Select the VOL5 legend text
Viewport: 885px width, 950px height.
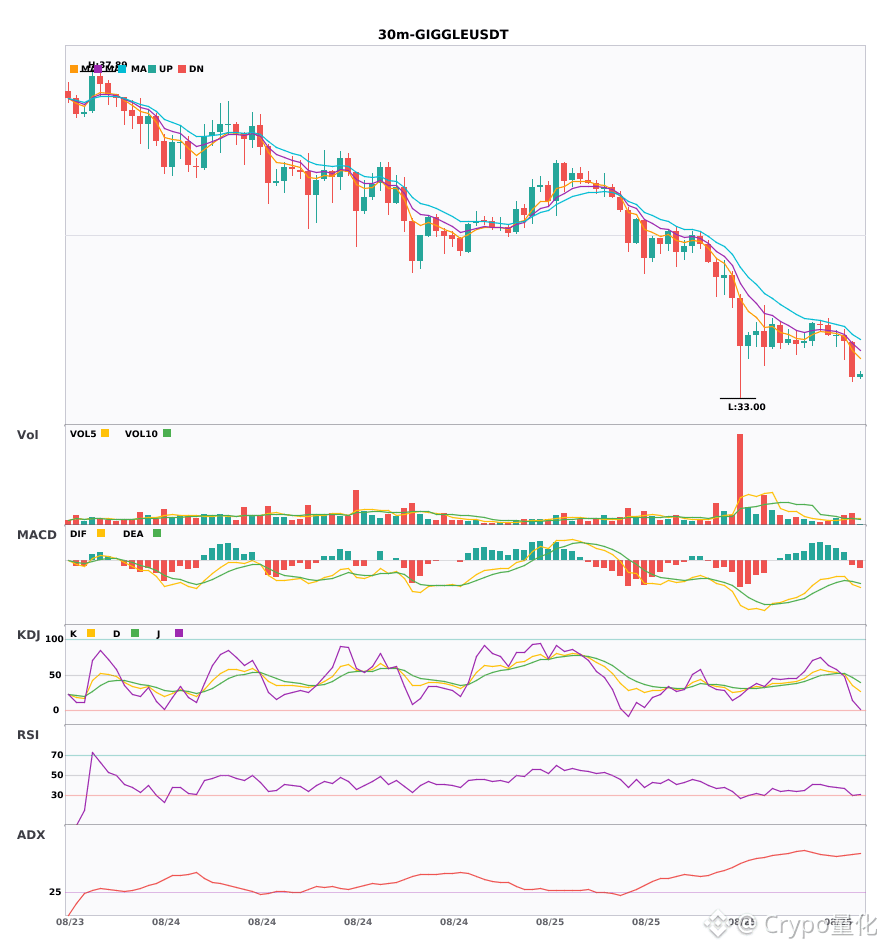83,434
